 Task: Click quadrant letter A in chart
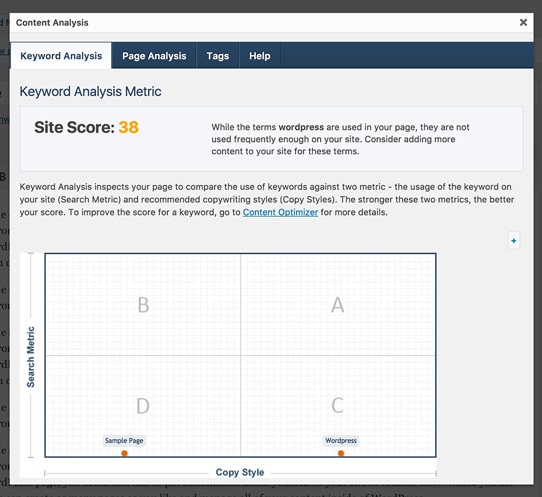pyautogui.click(x=337, y=305)
